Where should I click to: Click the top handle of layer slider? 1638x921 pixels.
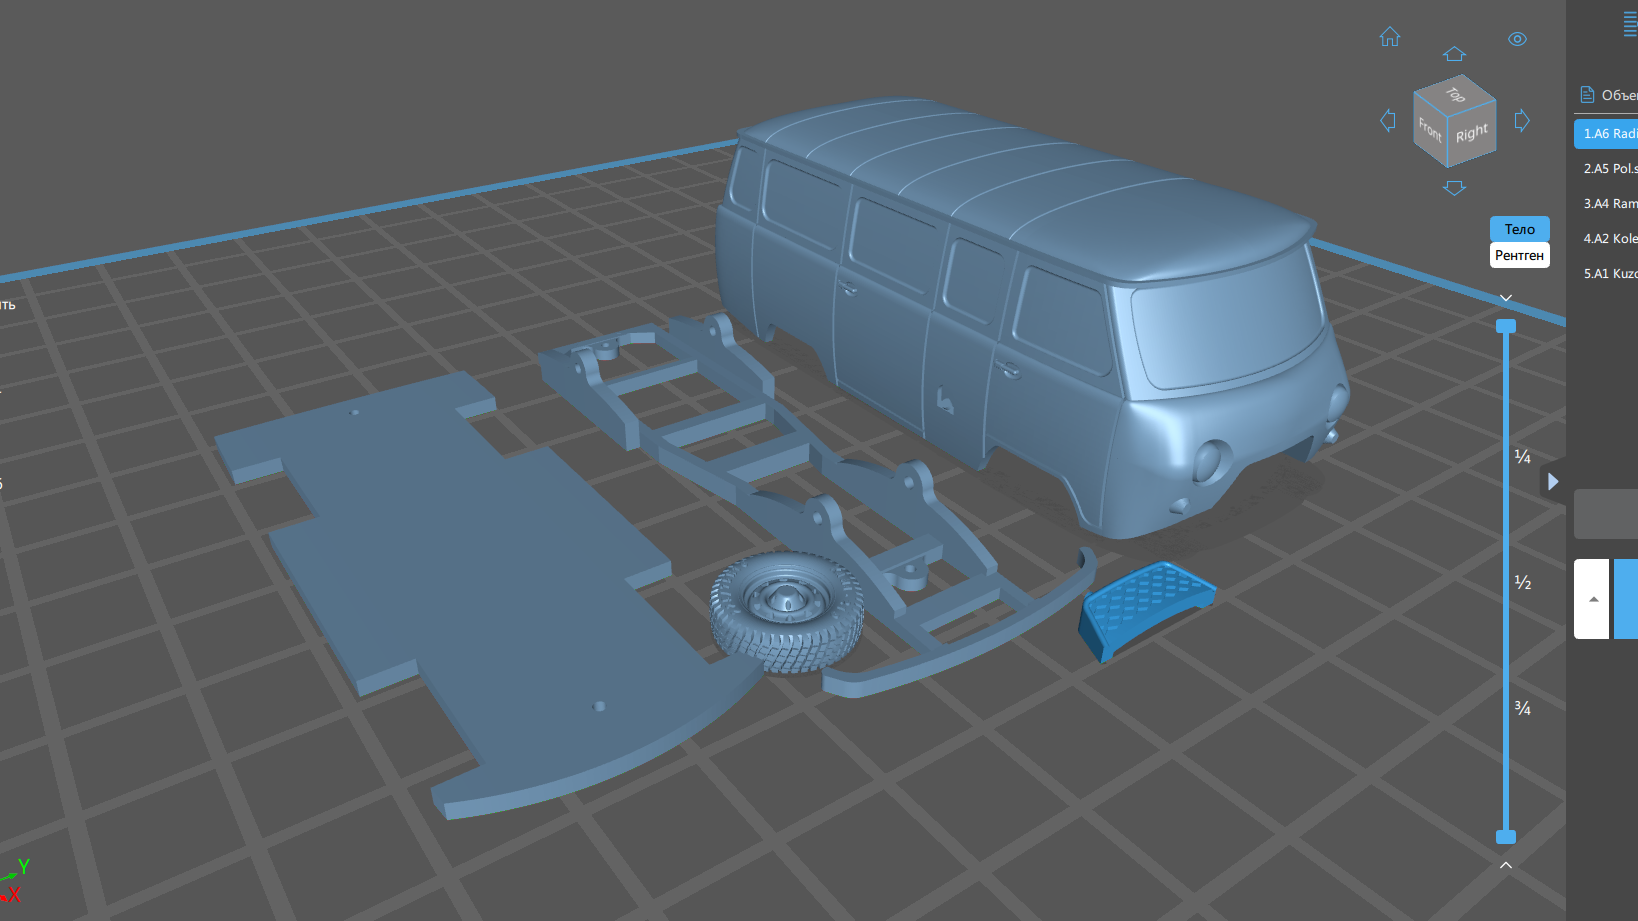click(1505, 326)
